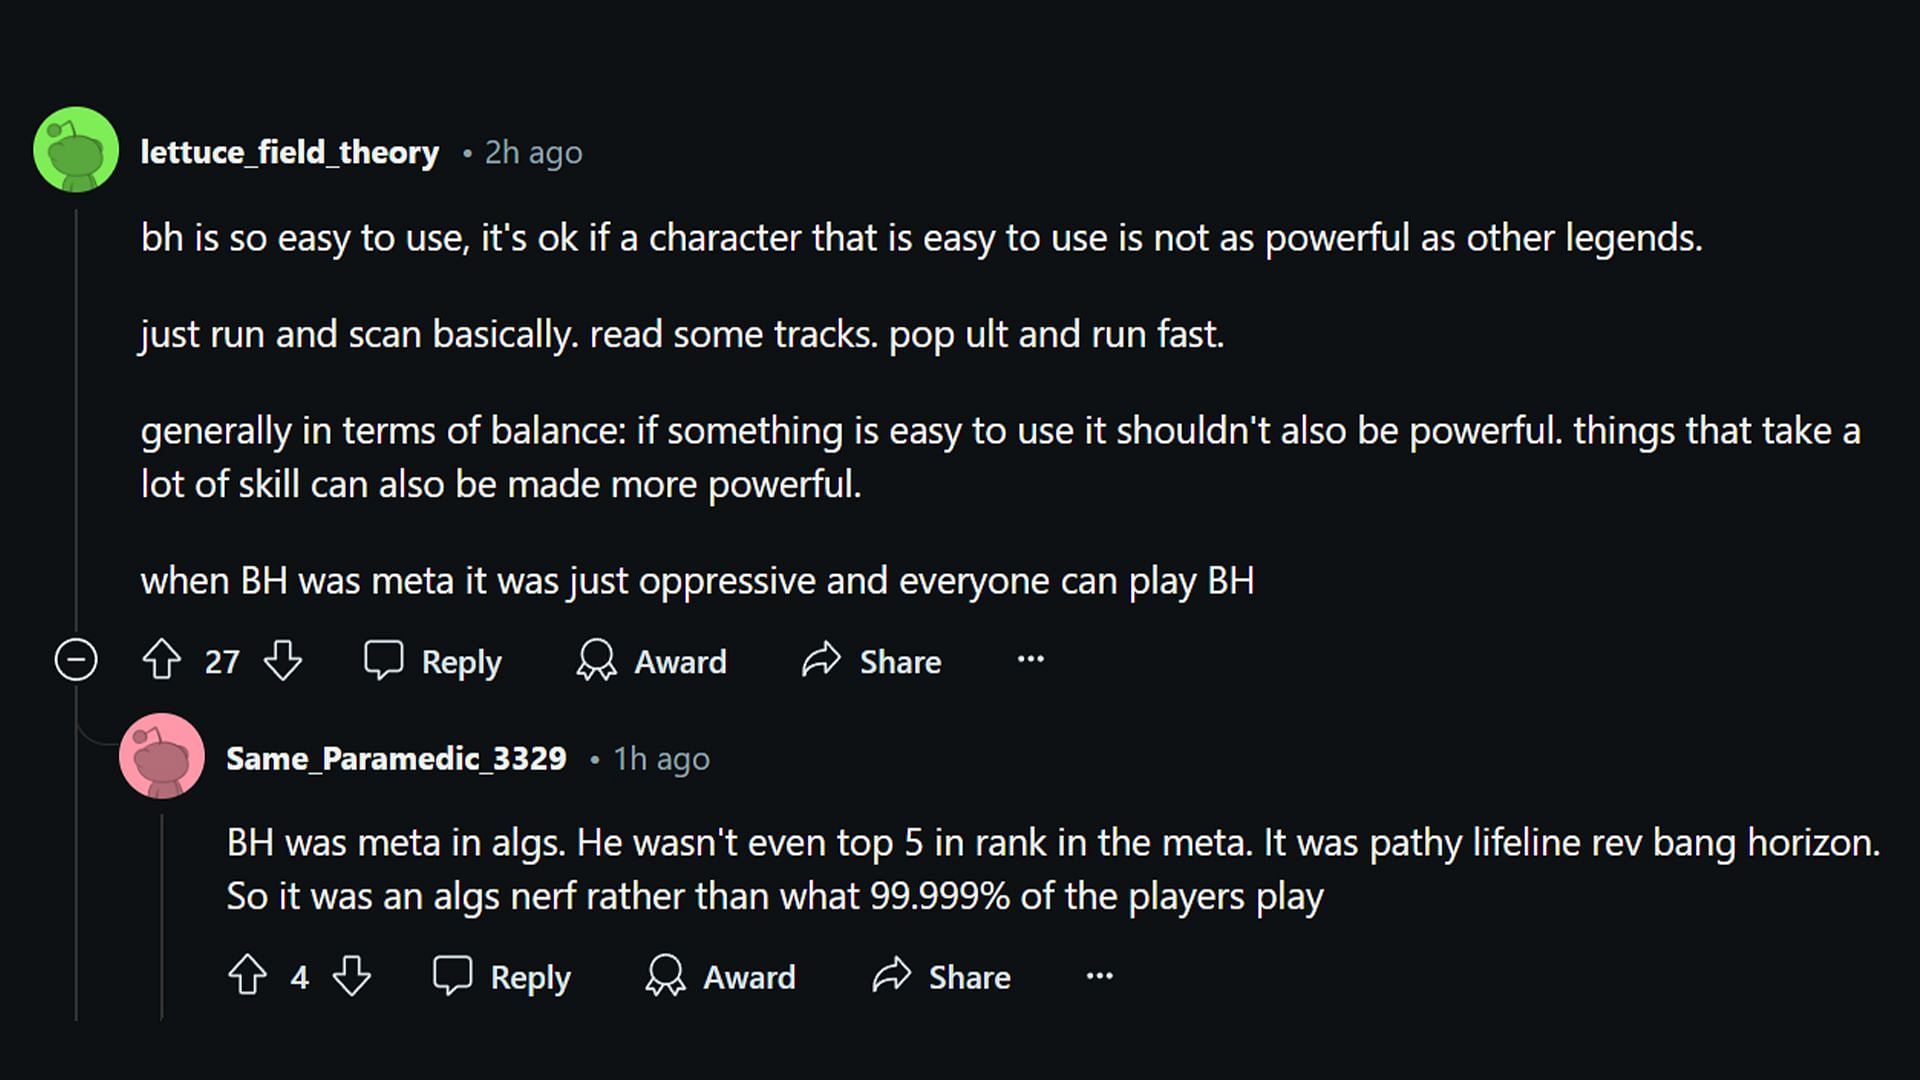The image size is (1920, 1080).
Task: Click Reply button on lettuce_field_theory comment
Action: click(x=435, y=659)
